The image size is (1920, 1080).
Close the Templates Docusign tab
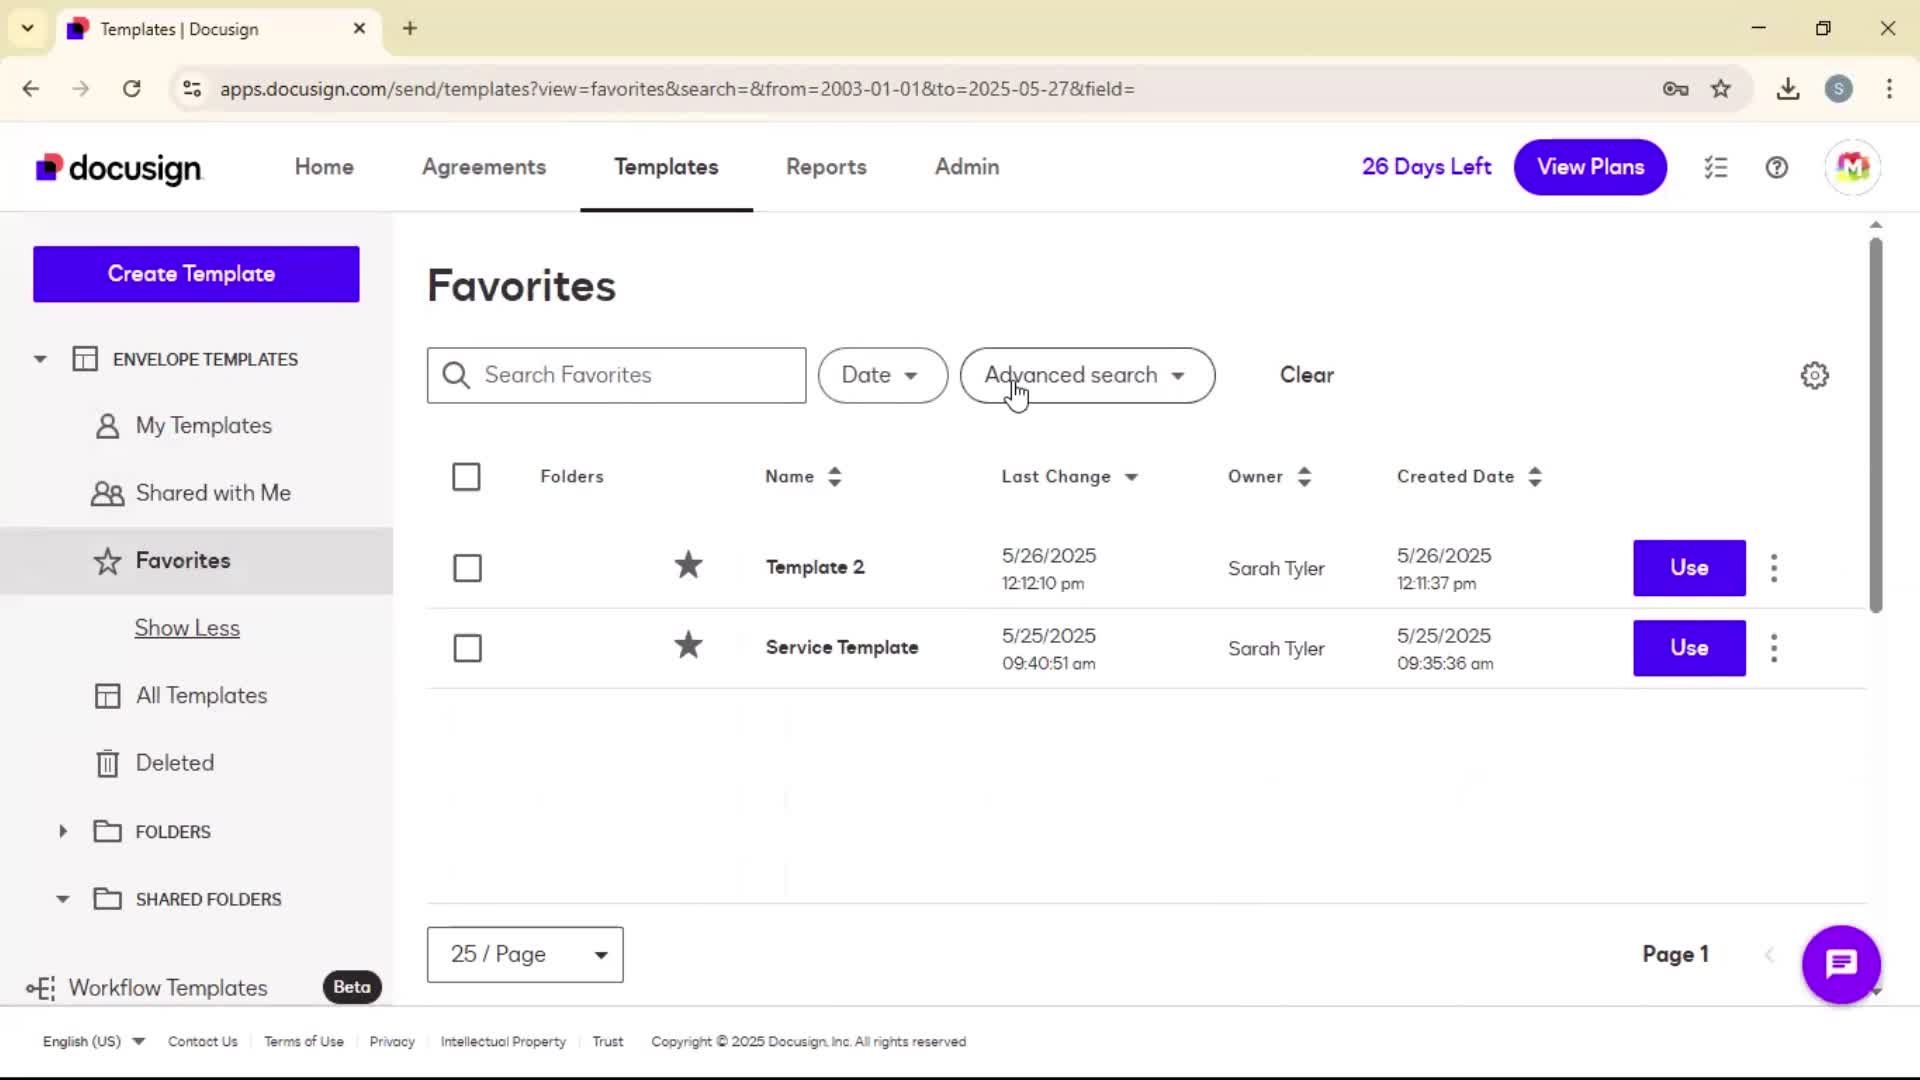click(360, 29)
